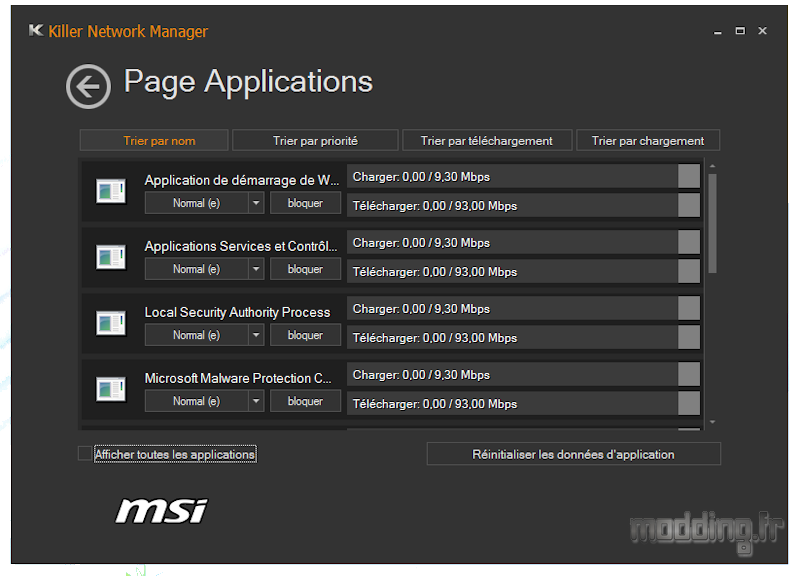Viewport: 800px width, 576px height.
Task: Expand priority dropdown for Local Security Authority Process
Action: [256, 335]
